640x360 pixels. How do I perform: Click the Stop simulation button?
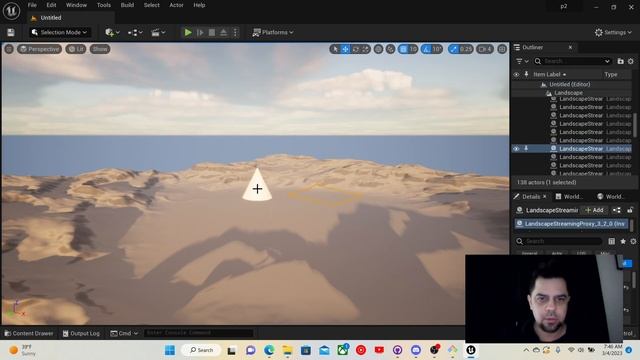[x=212, y=32]
